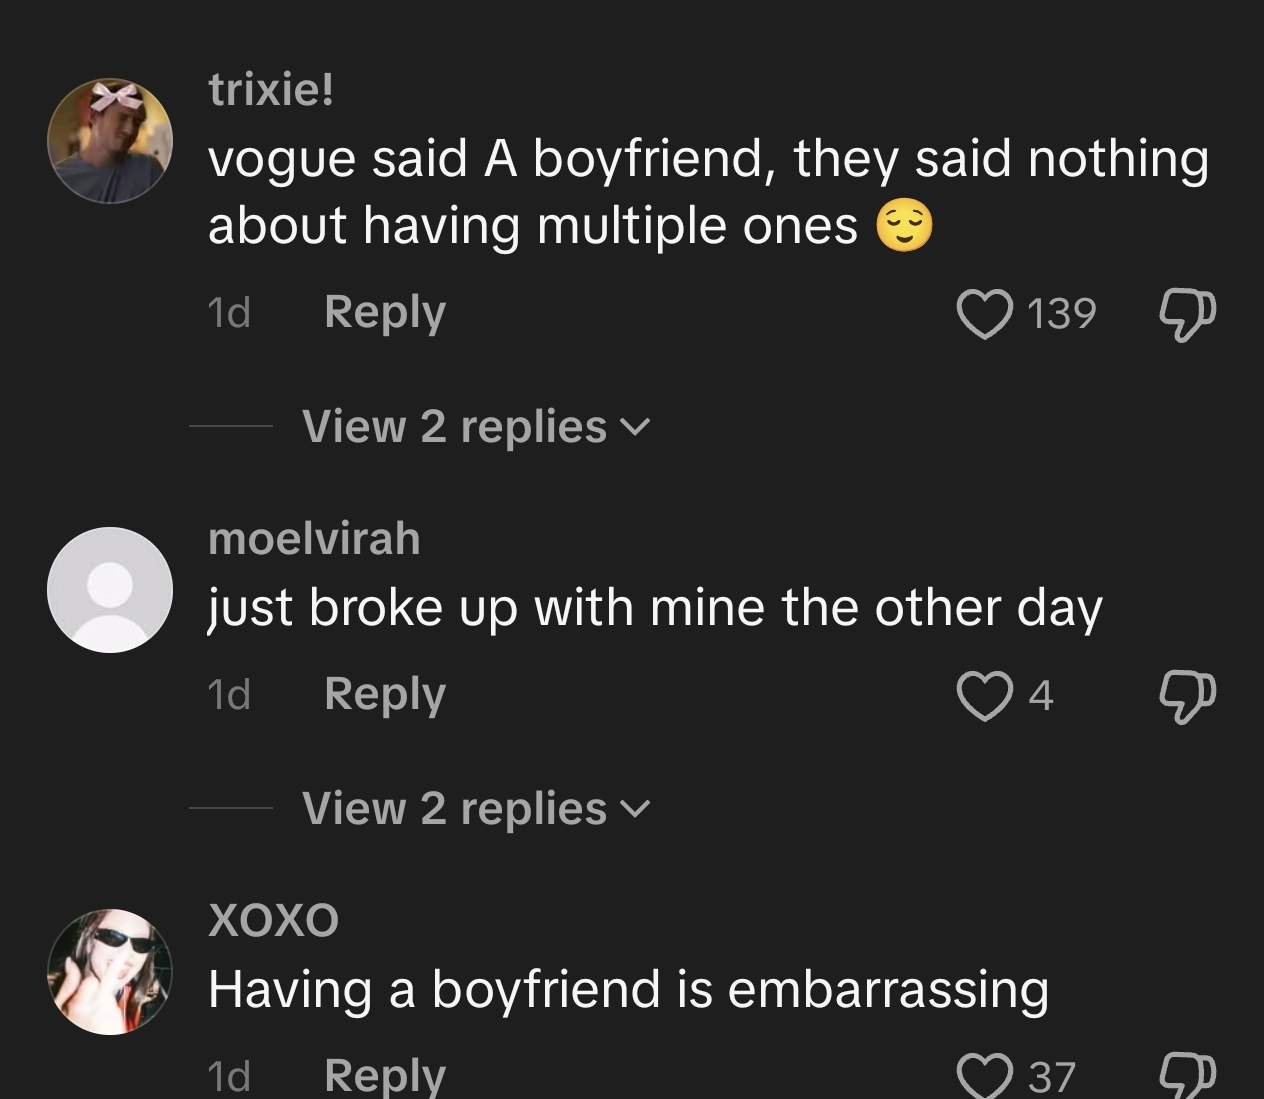Like XOXO's comment with heart icon

click(984, 1077)
